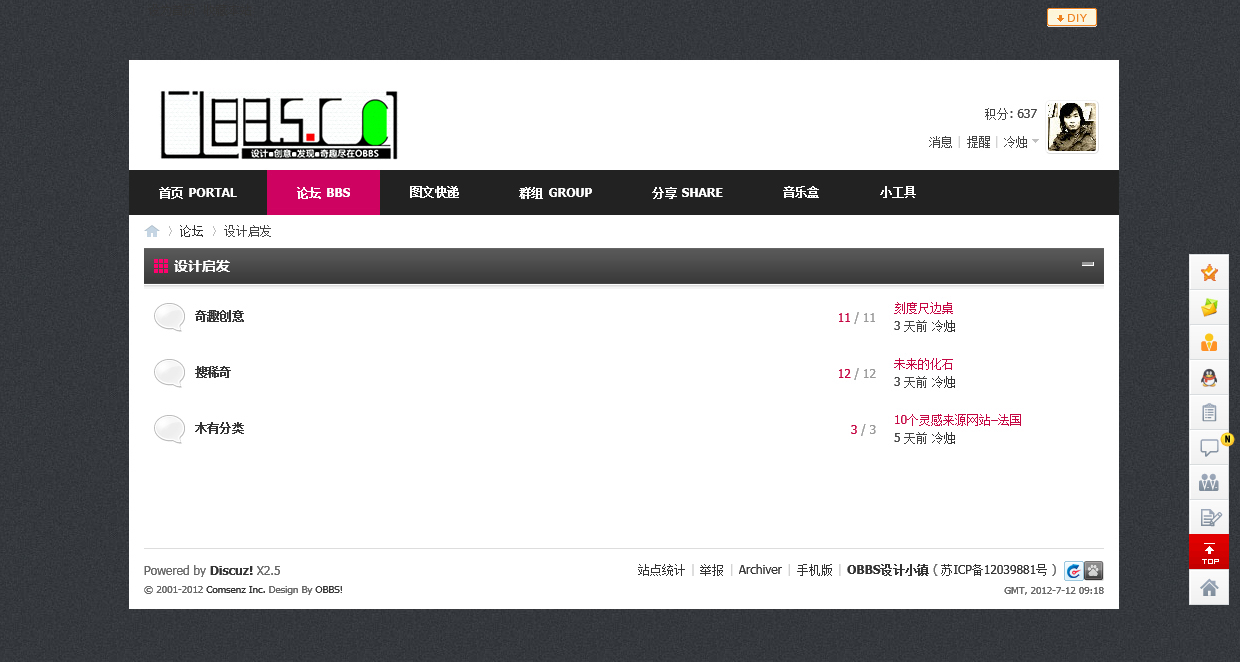Image resolution: width=1240 pixels, height=662 pixels.
Task: Click the 12 / 12 post count
Action: click(857, 374)
